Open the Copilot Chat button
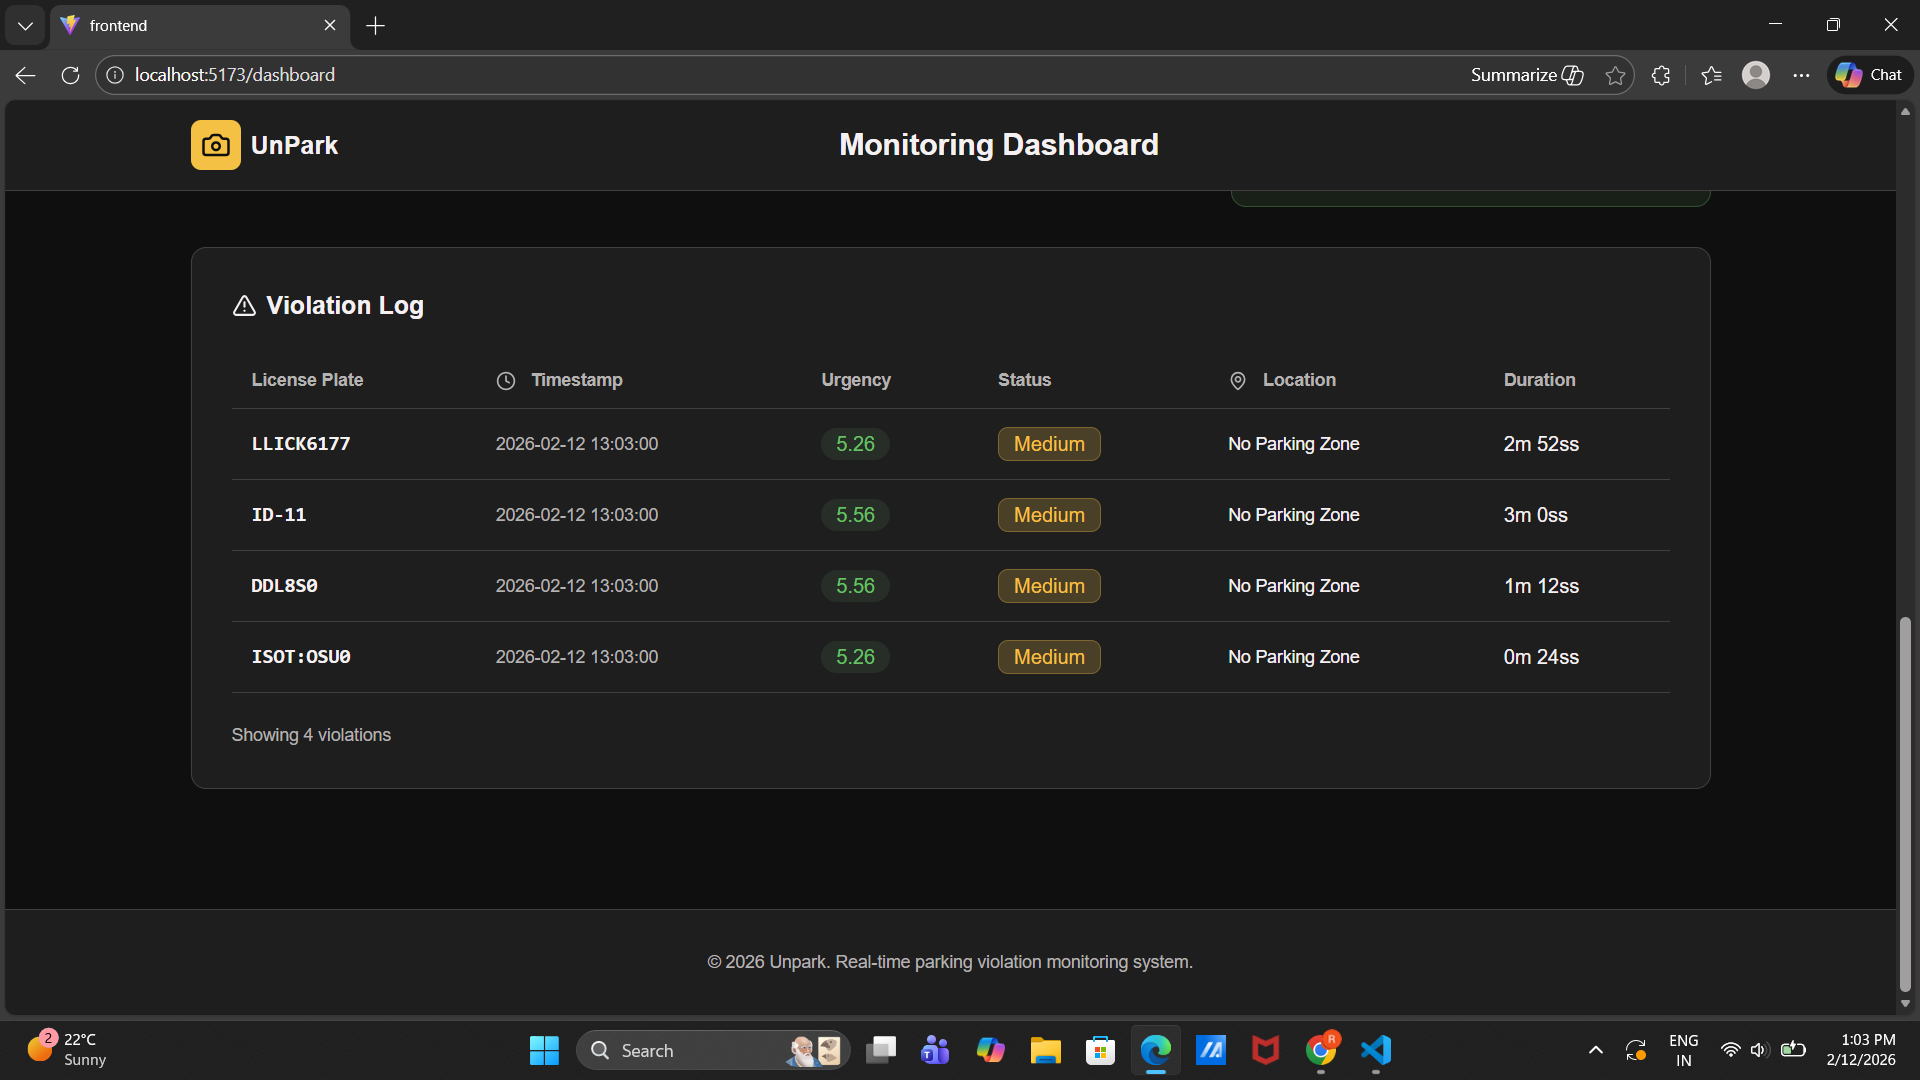Viewport: 1920px width, 1080px height. [1869, 75]
